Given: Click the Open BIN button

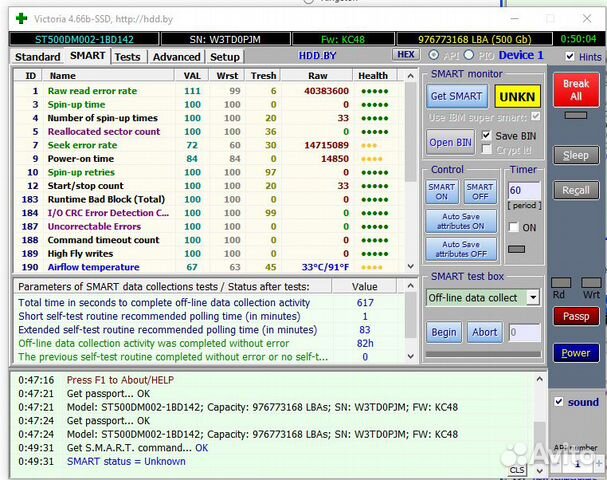Looking at the screenshot, I should click(x=450, y=142).
